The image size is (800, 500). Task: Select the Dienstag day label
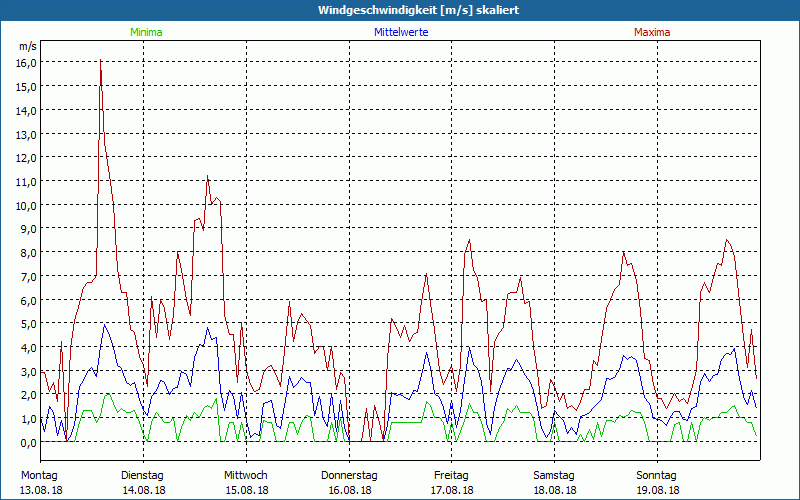(x=143, y=475)
